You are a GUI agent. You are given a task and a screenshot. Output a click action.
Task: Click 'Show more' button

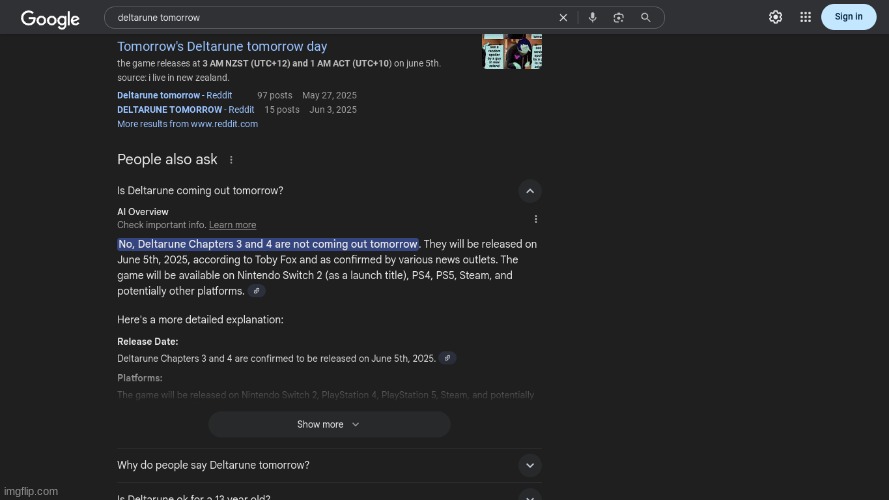(x=329, y=424)
